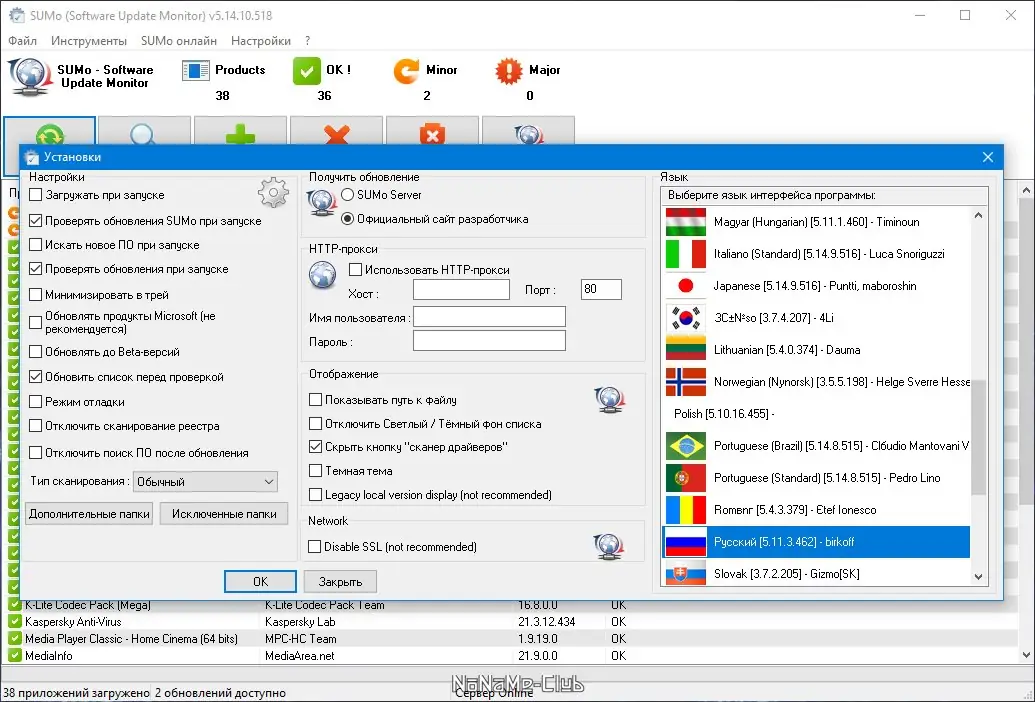Select Русский [5.11.3.462] - birkoff language
Screen dimensions: 1035x702
point(816,542)
